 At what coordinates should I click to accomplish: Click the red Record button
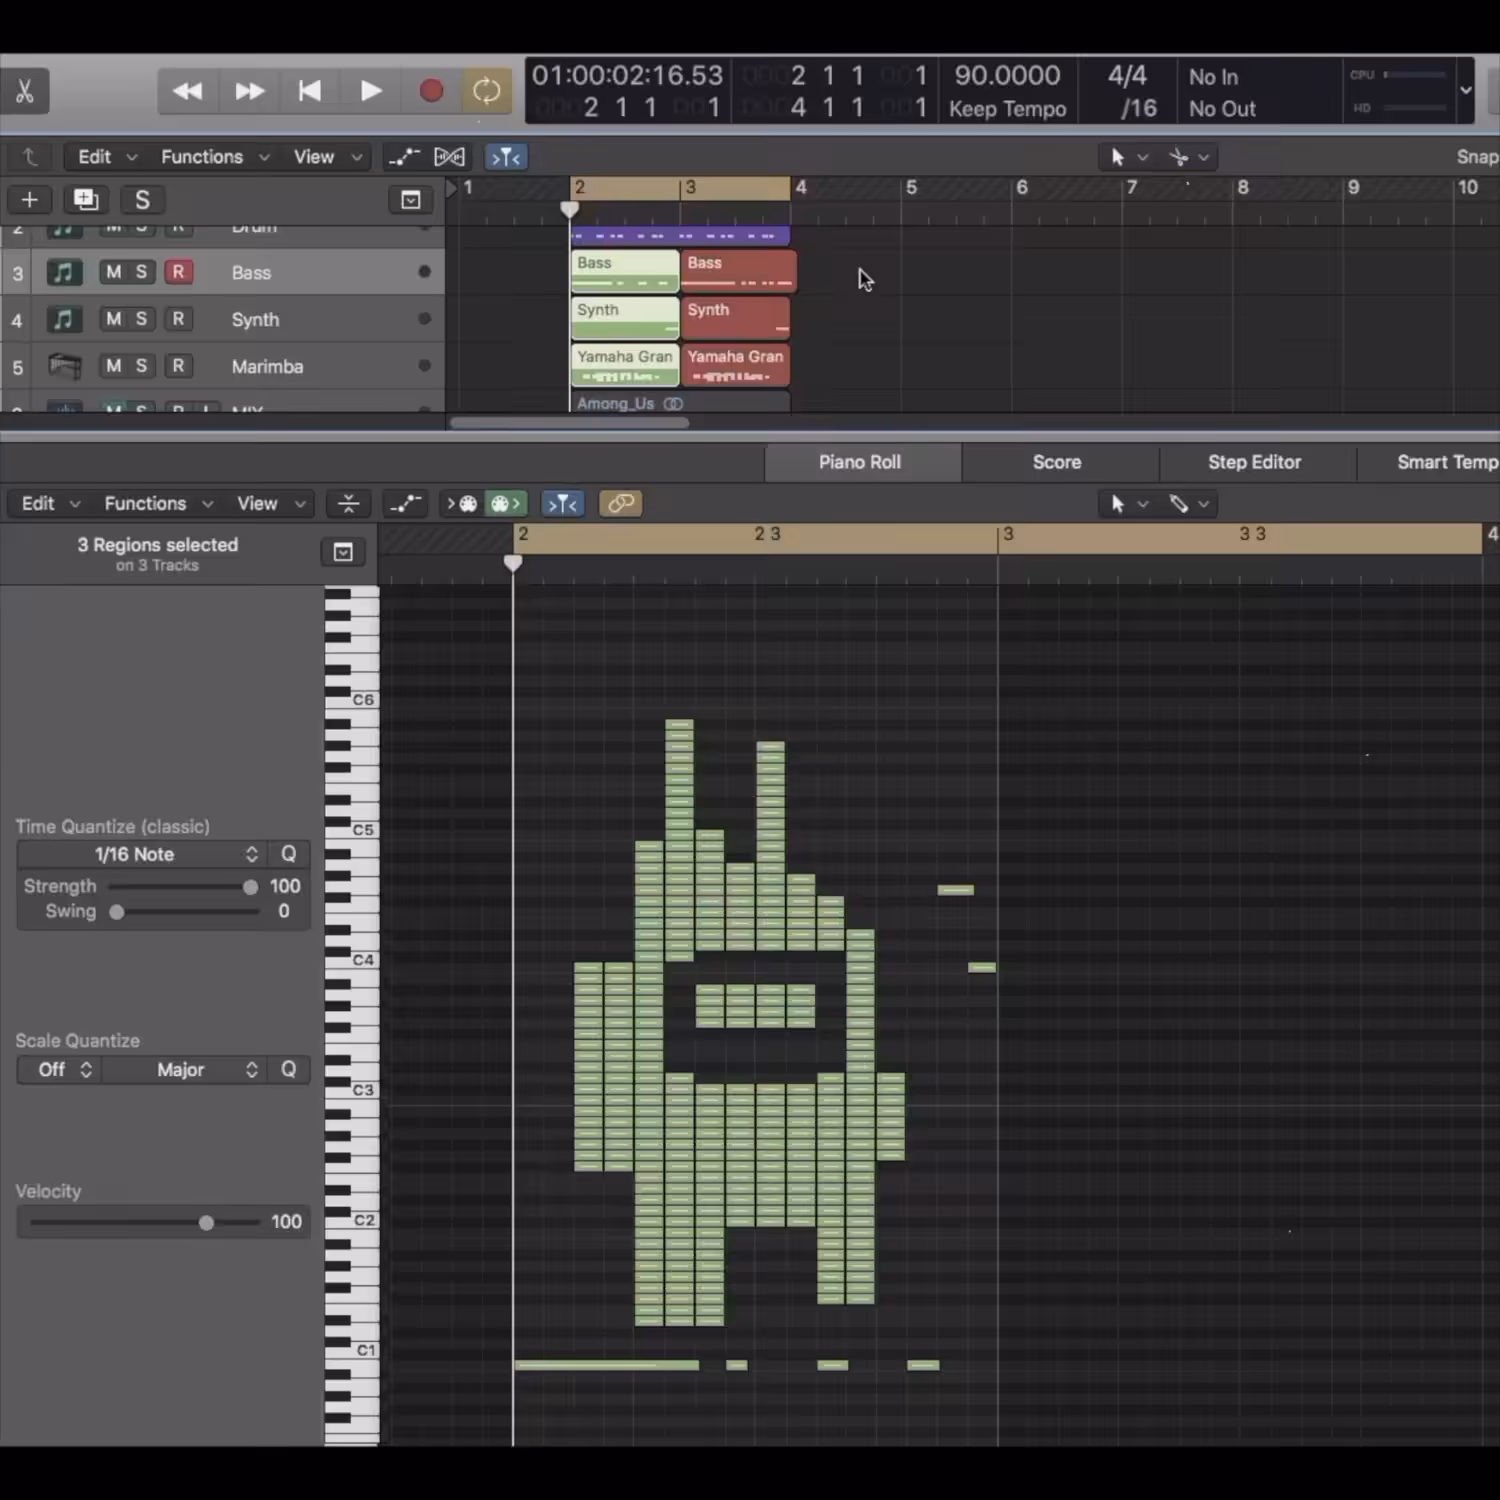(431, 91)
